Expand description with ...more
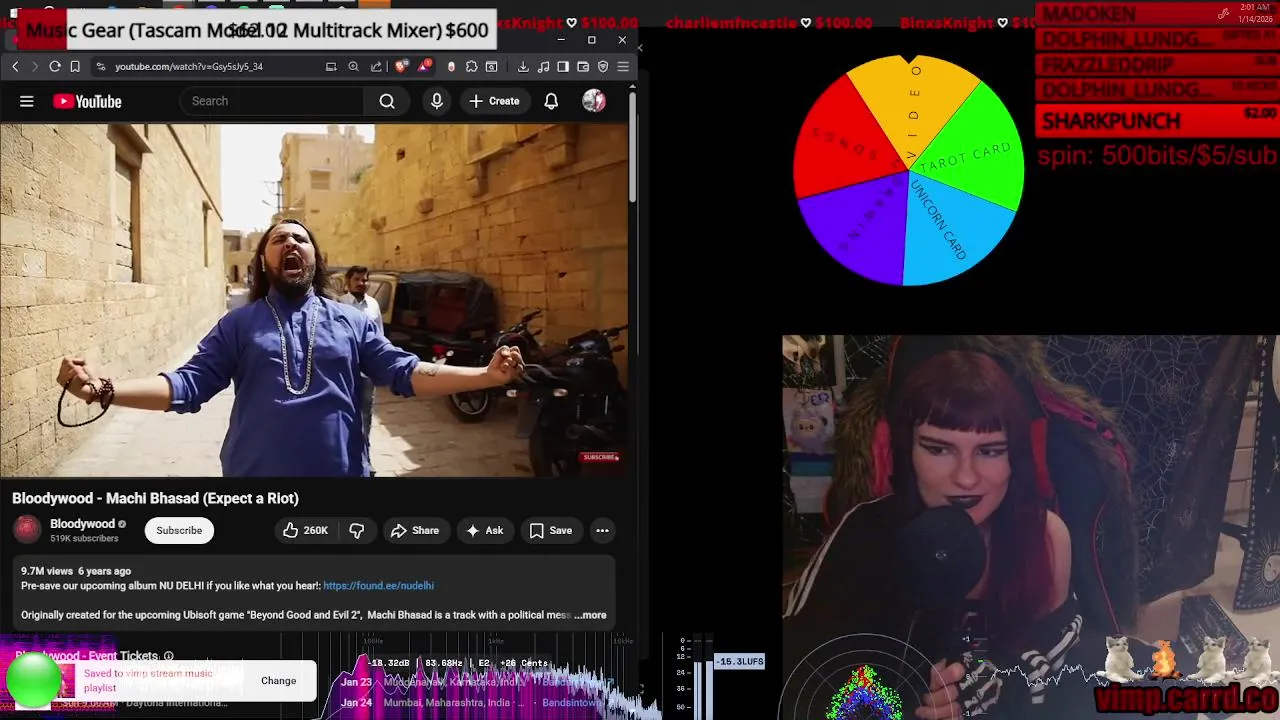This screenshot has height=720, width=1280. (590, 615)
